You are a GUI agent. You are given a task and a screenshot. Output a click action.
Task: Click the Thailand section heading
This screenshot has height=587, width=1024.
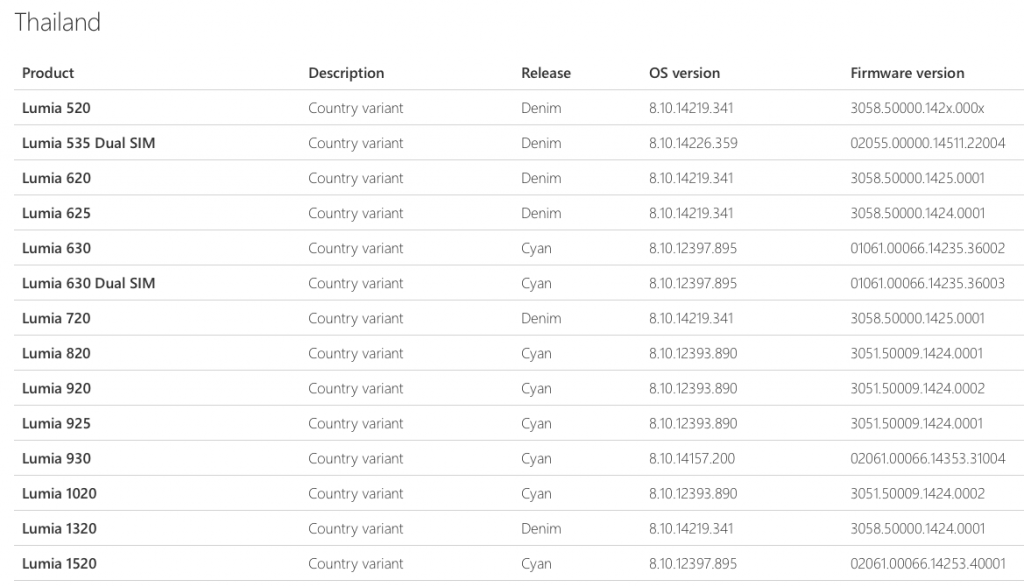(57, 22)
